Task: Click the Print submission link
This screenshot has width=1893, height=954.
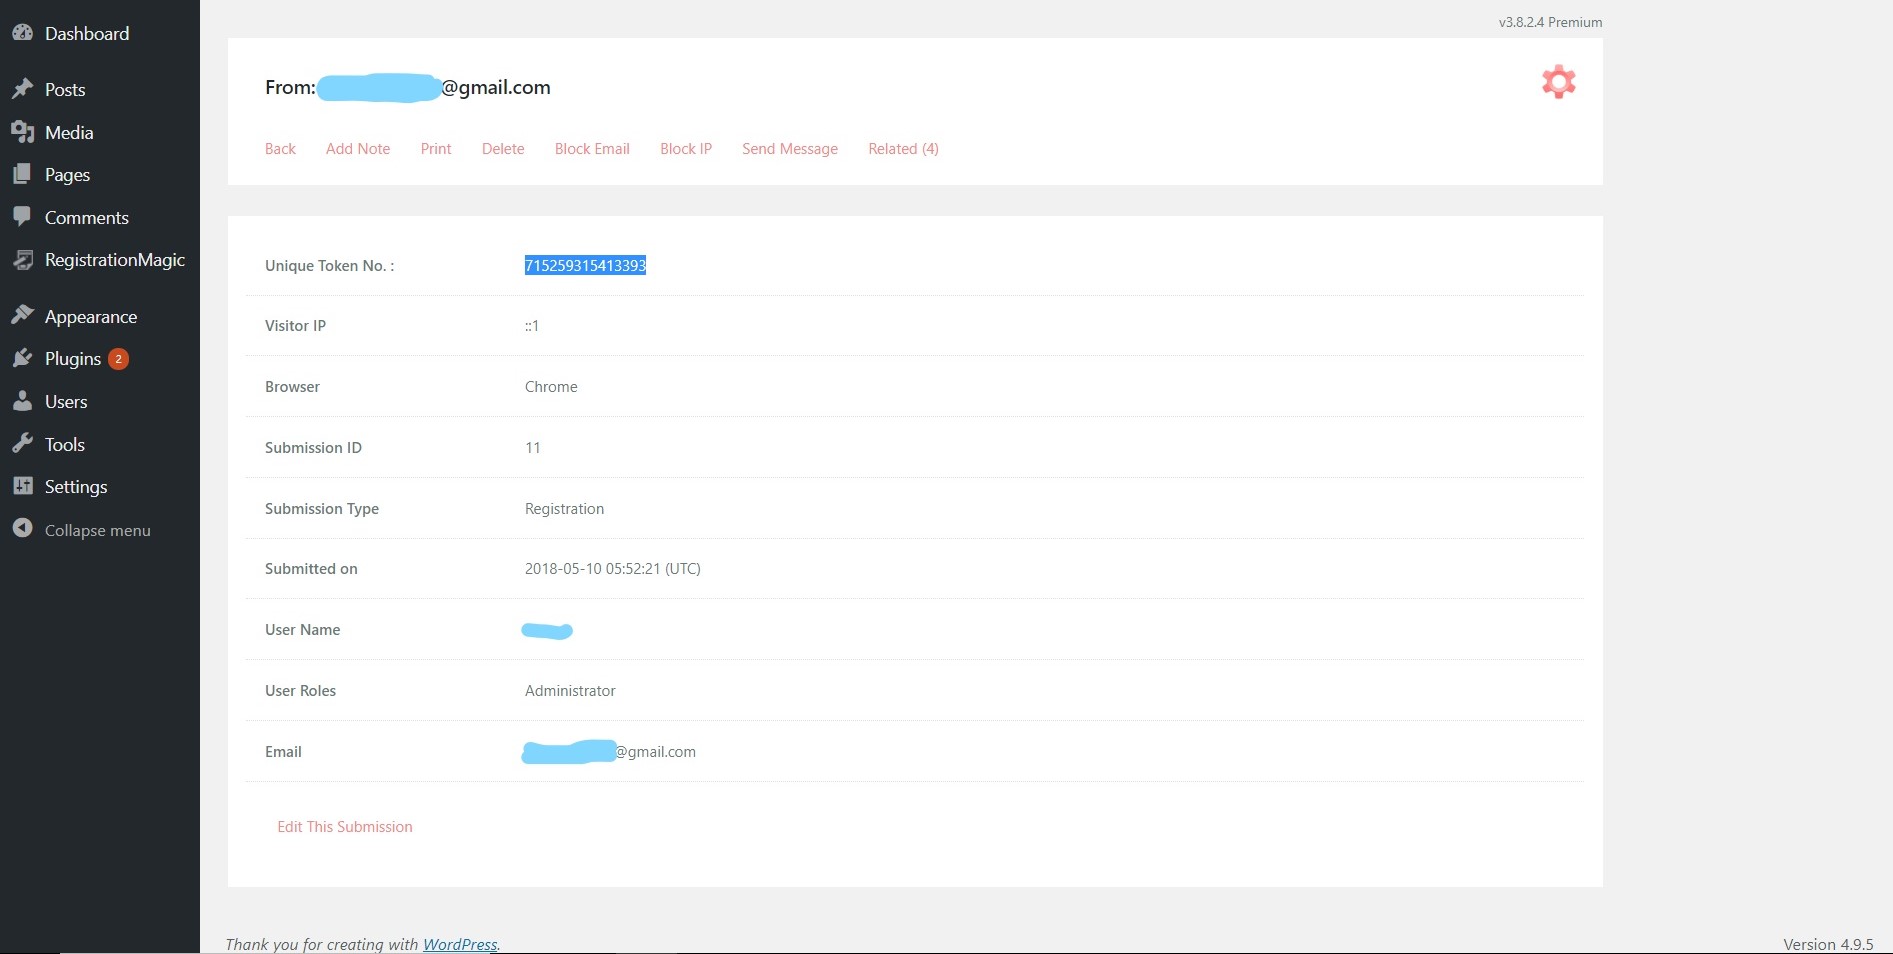Action: coord(436,149)
